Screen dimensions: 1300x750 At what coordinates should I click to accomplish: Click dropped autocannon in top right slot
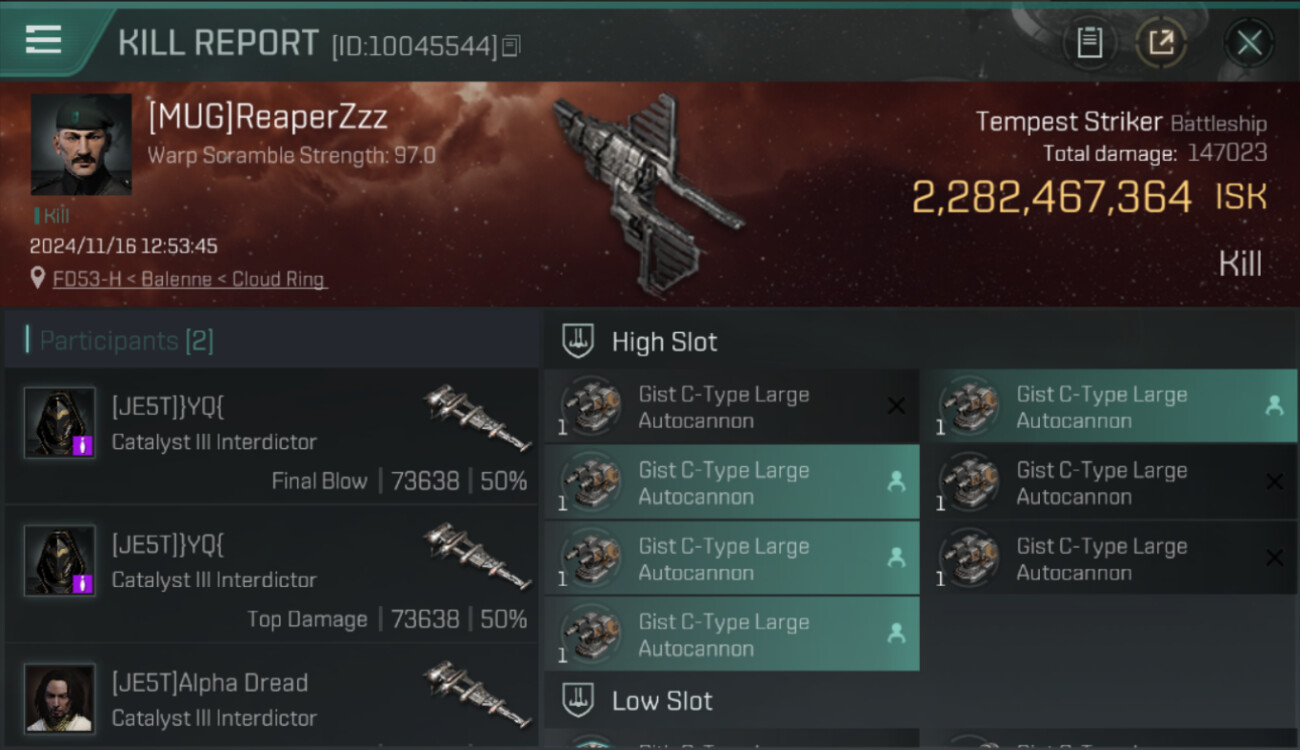coord(1108,407)
